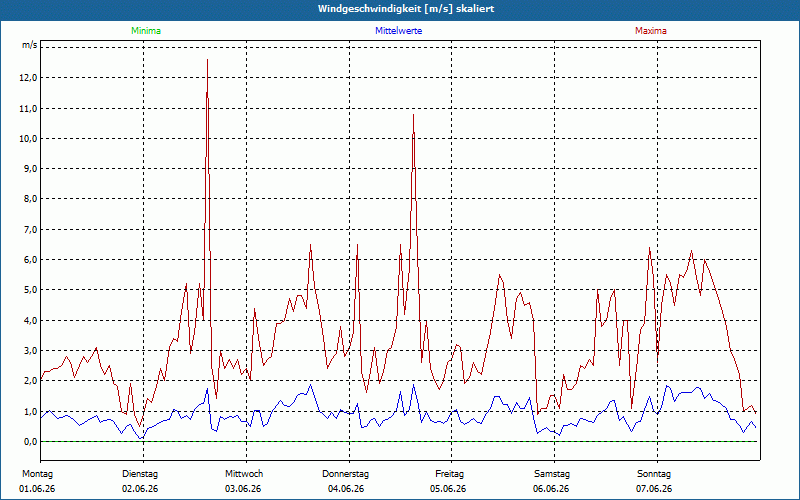Click the Sonntag day label
Image resolution: width=800 pixels, height=500 pixels.
[x=654, y=474]
